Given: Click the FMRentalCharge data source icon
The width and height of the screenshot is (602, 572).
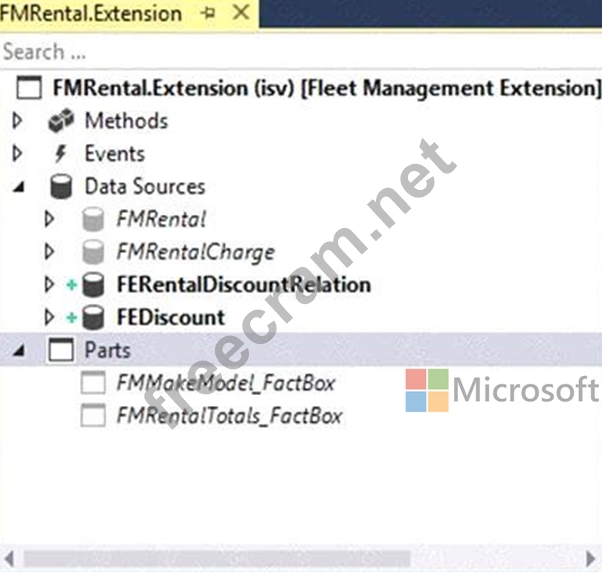Looking at the screenshot, I should 93,252.
